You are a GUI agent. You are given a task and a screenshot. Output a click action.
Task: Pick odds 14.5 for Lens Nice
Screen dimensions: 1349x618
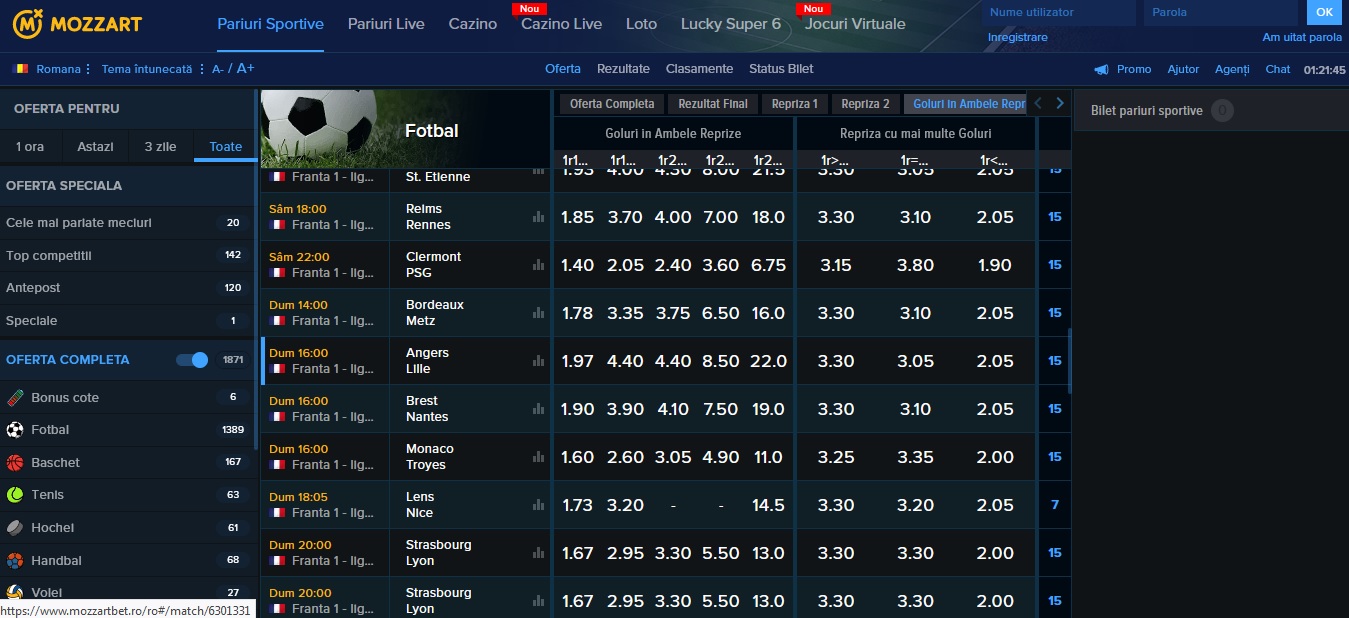coord(768,505)
